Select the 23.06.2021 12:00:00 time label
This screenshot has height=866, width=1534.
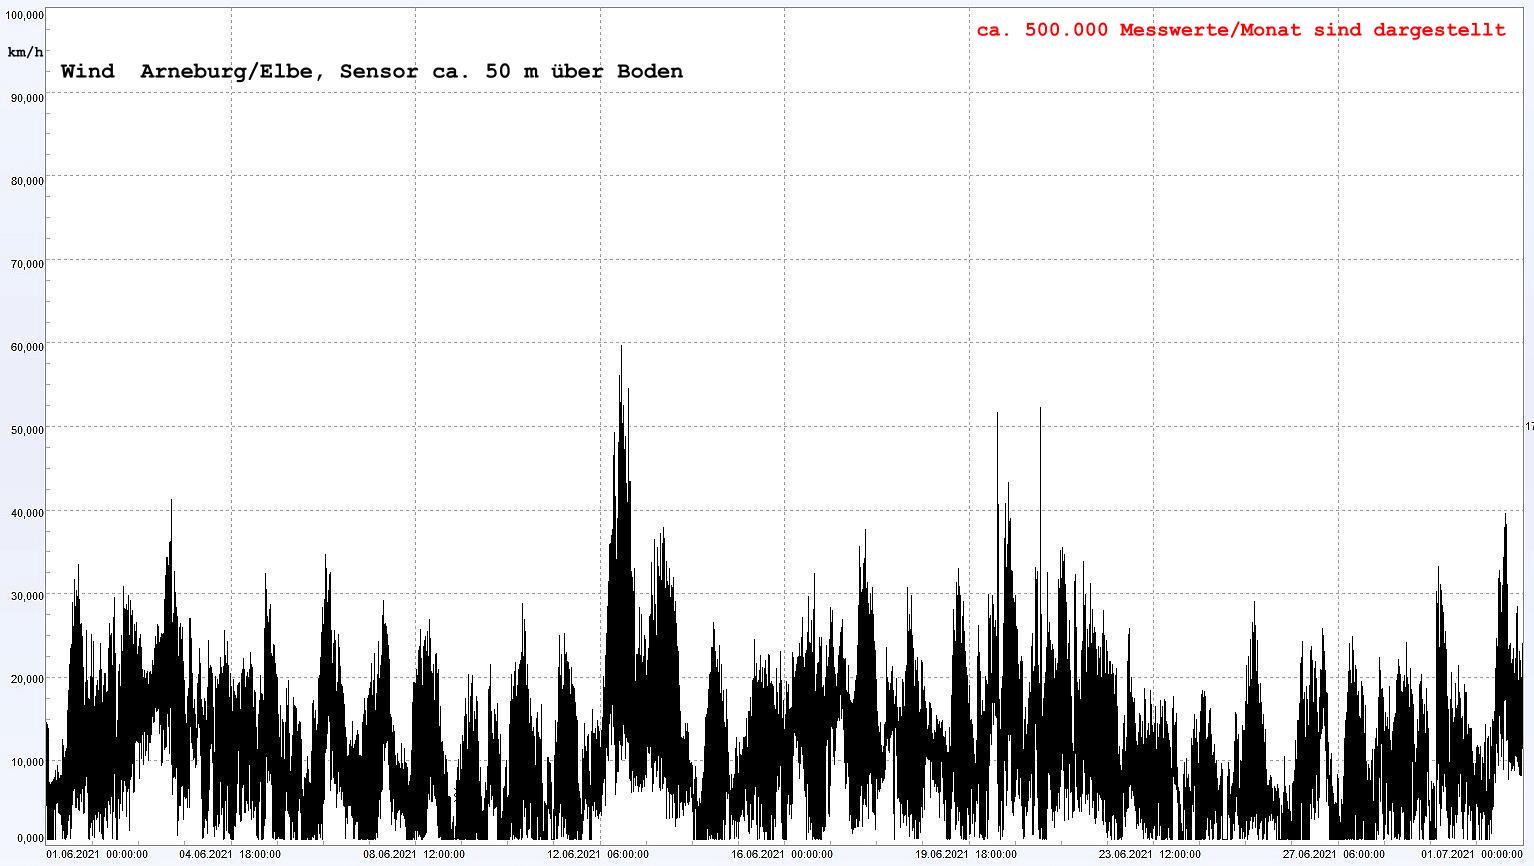(x=1150, y=854)
